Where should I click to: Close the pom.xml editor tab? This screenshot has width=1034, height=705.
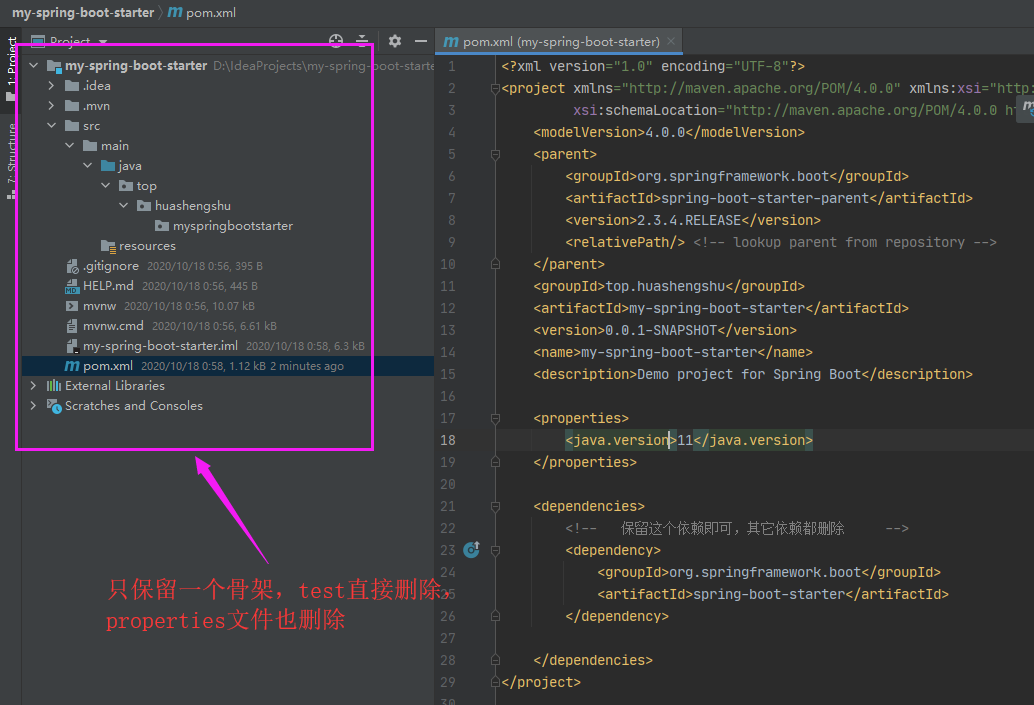[x=671, y=41]
